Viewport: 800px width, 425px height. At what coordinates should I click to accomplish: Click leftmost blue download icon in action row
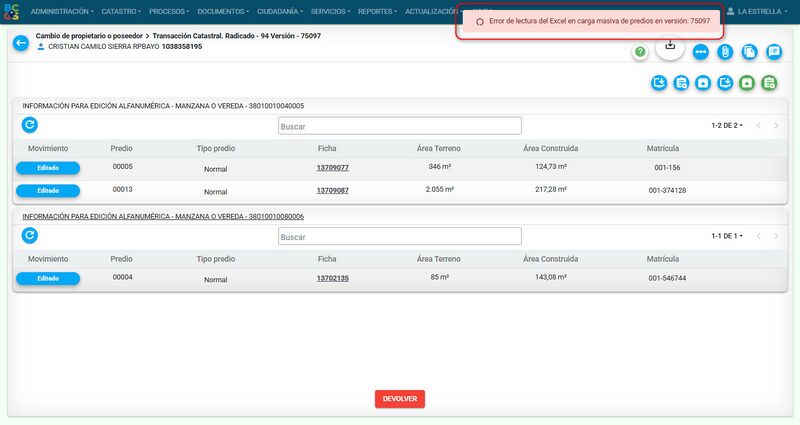659,83
